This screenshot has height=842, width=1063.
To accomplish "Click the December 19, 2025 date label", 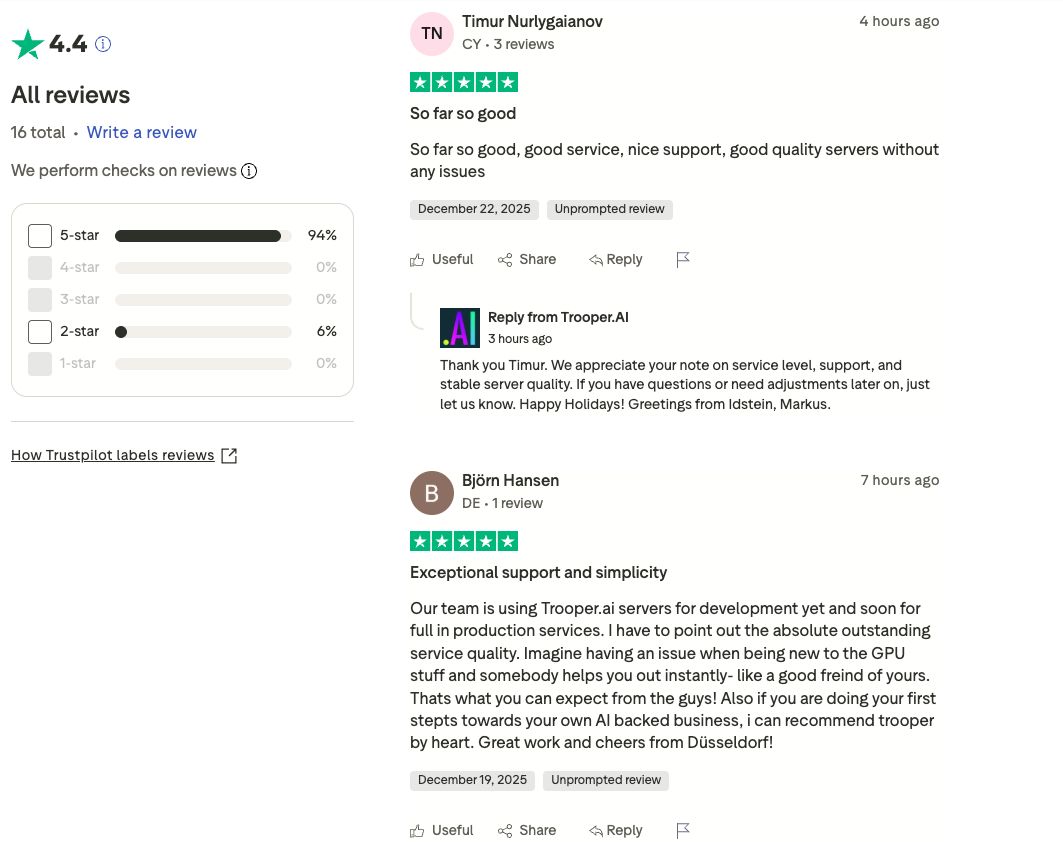I will pos(472,780).
